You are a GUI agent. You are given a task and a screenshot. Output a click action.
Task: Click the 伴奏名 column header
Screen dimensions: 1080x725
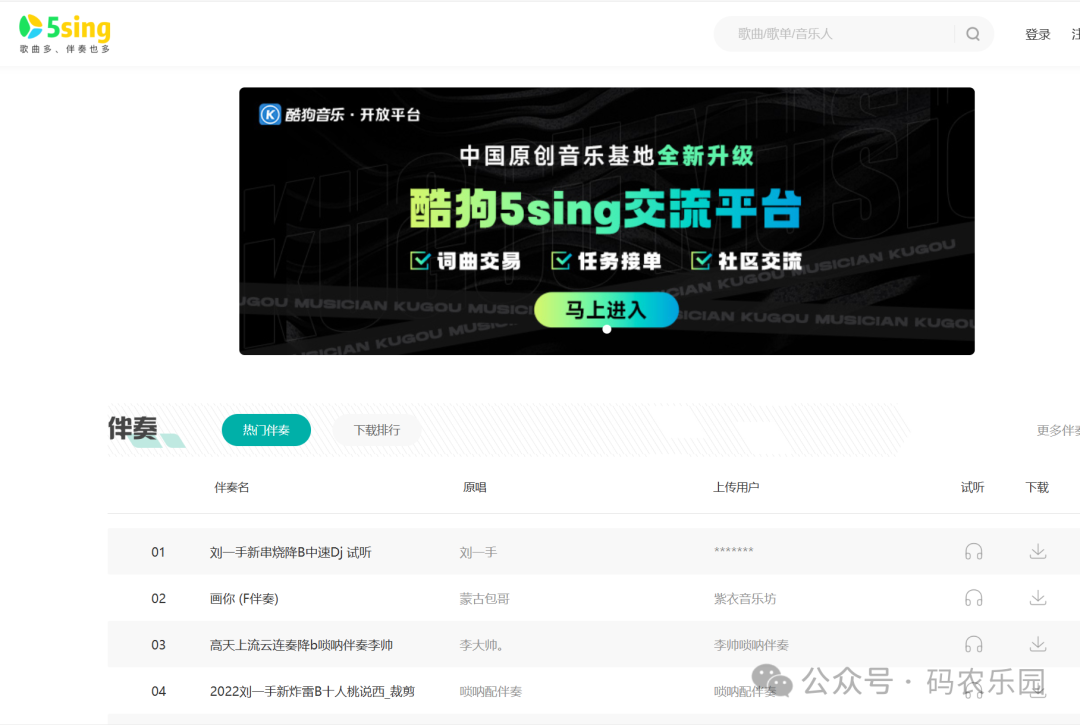(x=231, y=487)
